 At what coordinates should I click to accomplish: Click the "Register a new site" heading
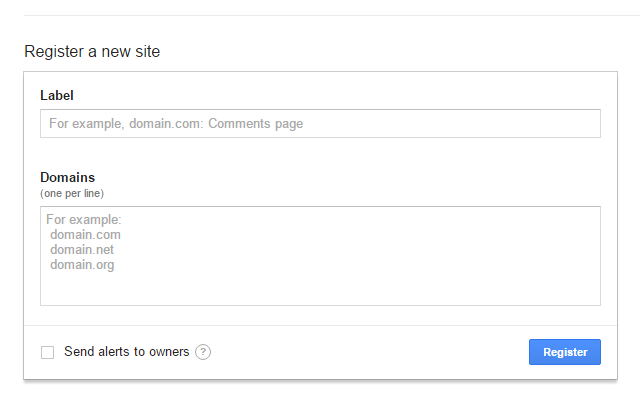pyautogui.click(x=92, y=51)
